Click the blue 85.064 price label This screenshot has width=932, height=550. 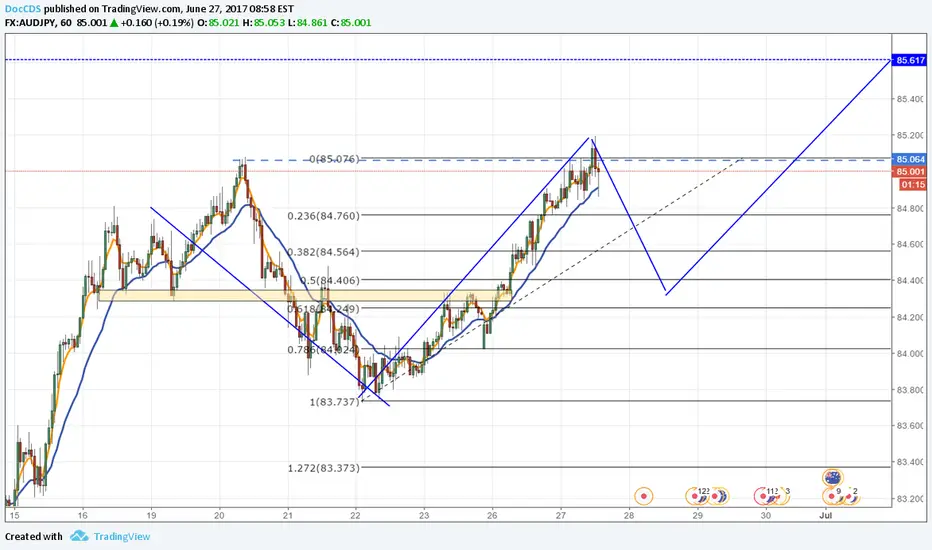coord(911,159)
